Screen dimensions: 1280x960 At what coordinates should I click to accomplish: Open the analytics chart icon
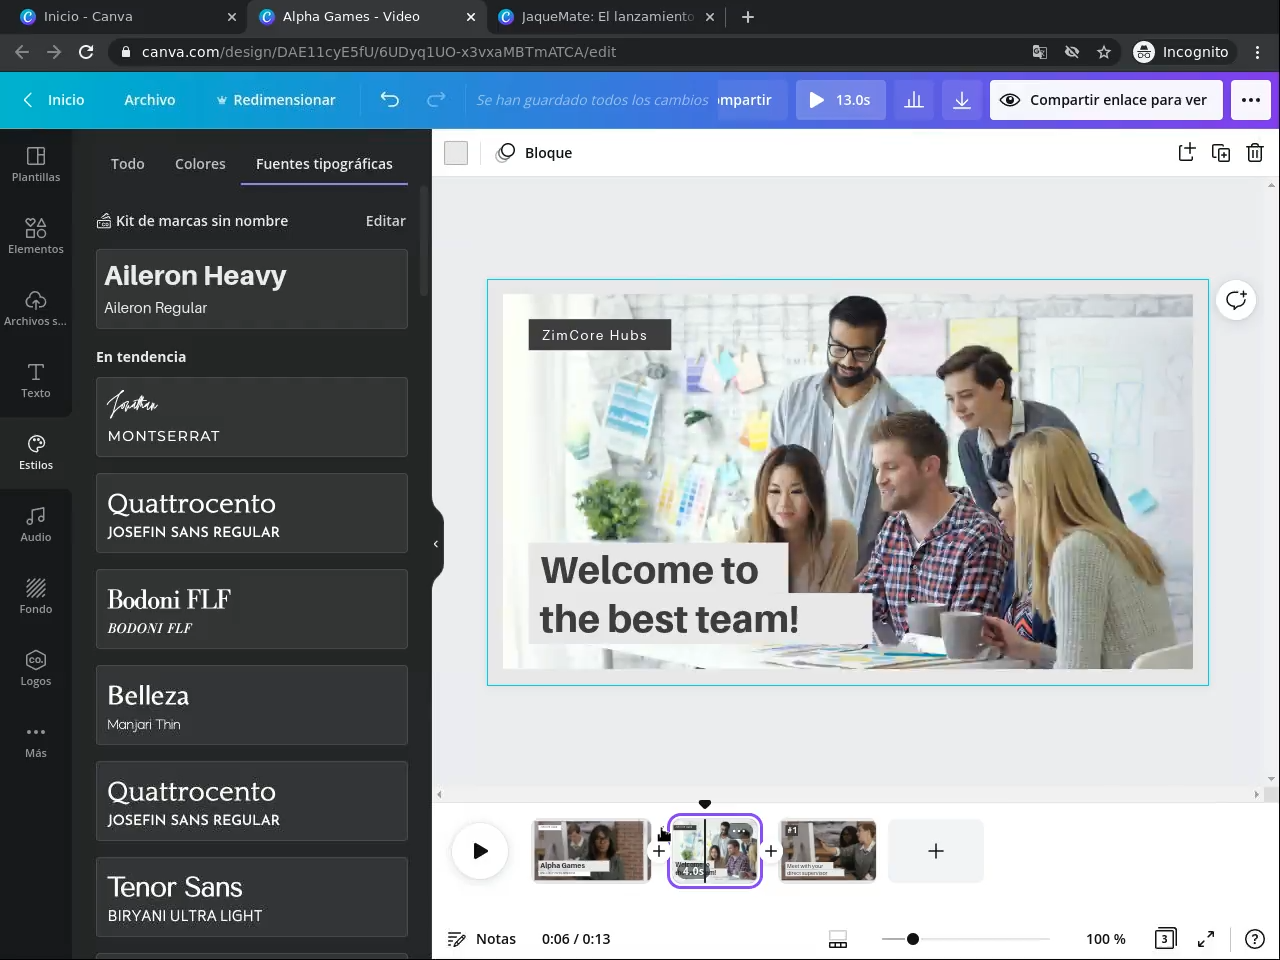[x=914, y=100]
